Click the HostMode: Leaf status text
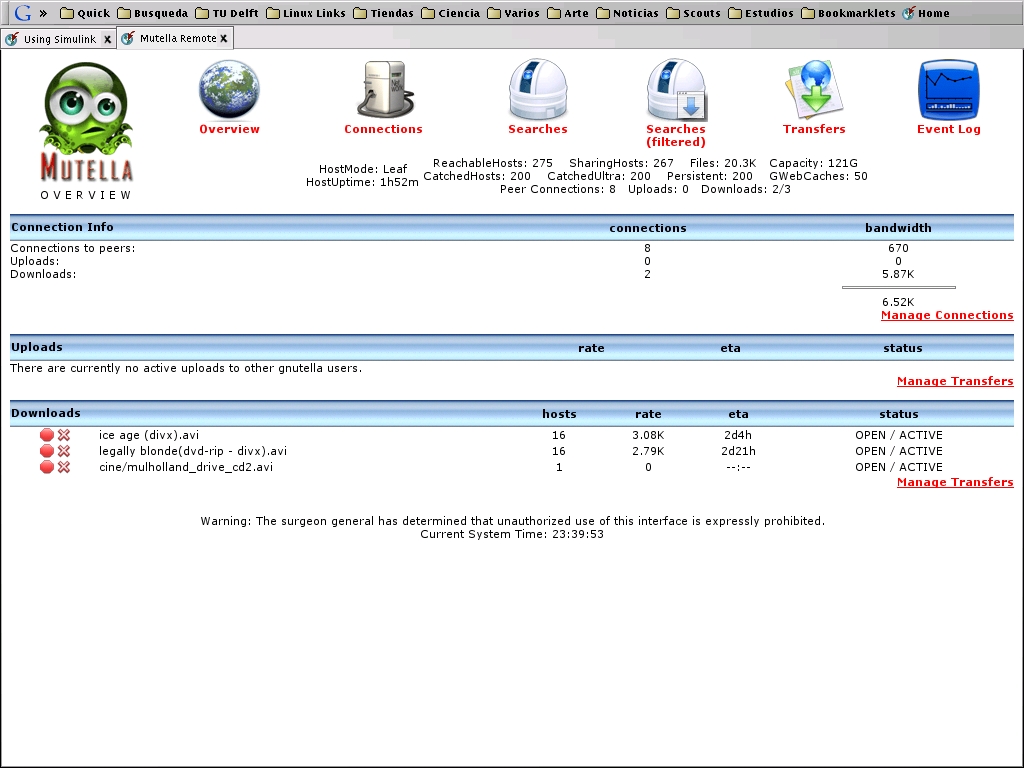Image resolution: width=1024 pixels, height=768 pixels. coord(363,169)
